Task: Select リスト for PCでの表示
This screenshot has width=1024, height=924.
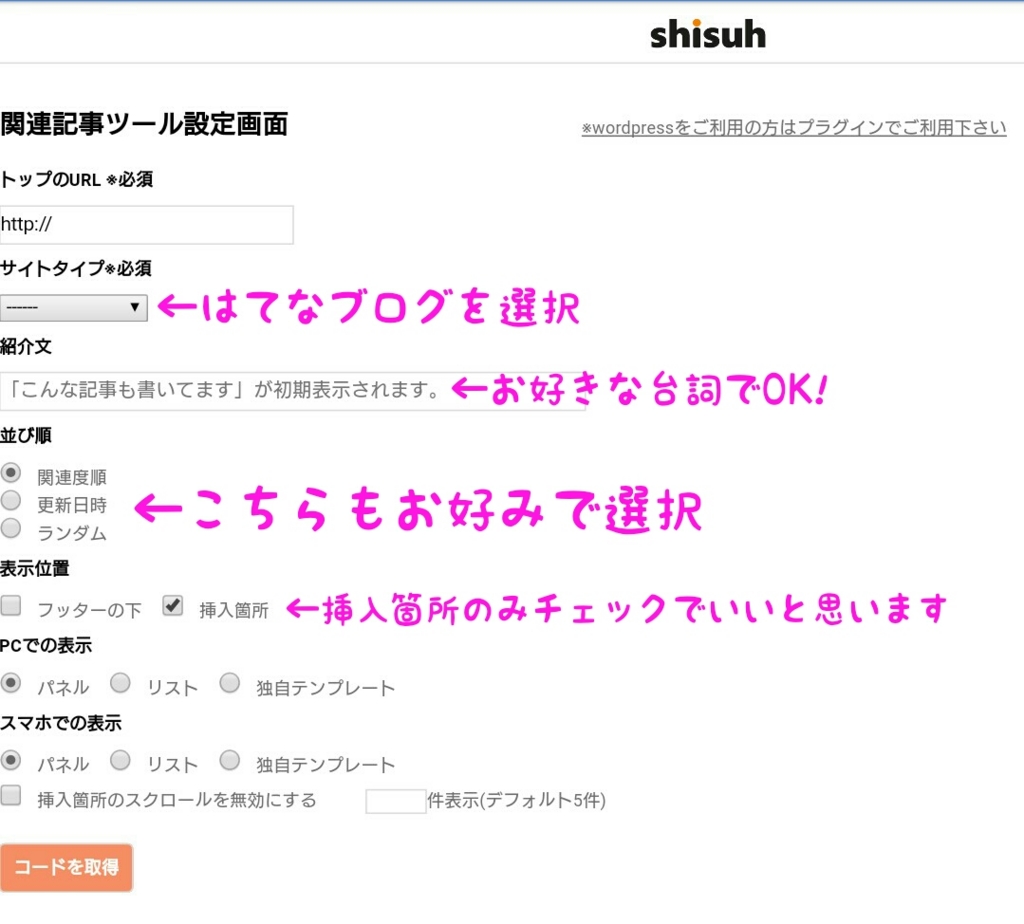Action: tap(120, 683)
